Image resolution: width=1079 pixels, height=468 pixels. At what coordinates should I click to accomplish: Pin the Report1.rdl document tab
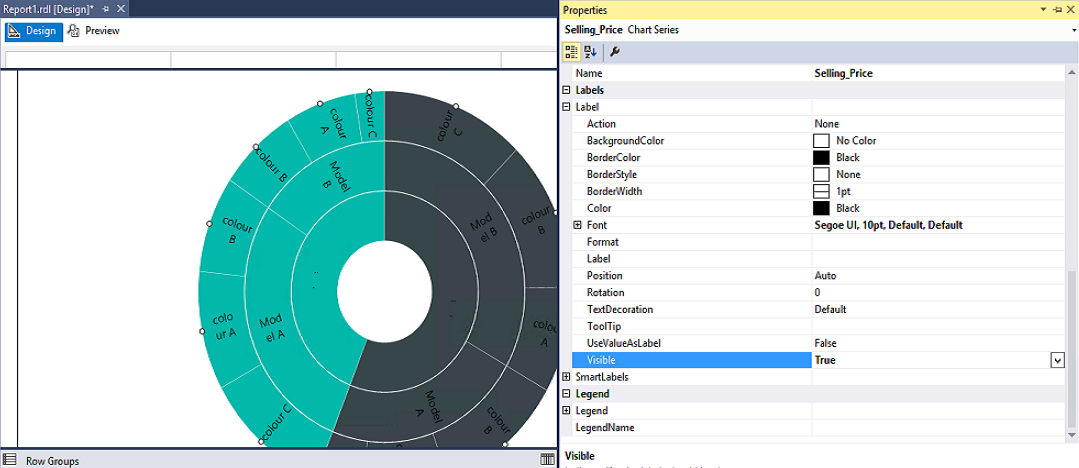[x=106, y=9]
